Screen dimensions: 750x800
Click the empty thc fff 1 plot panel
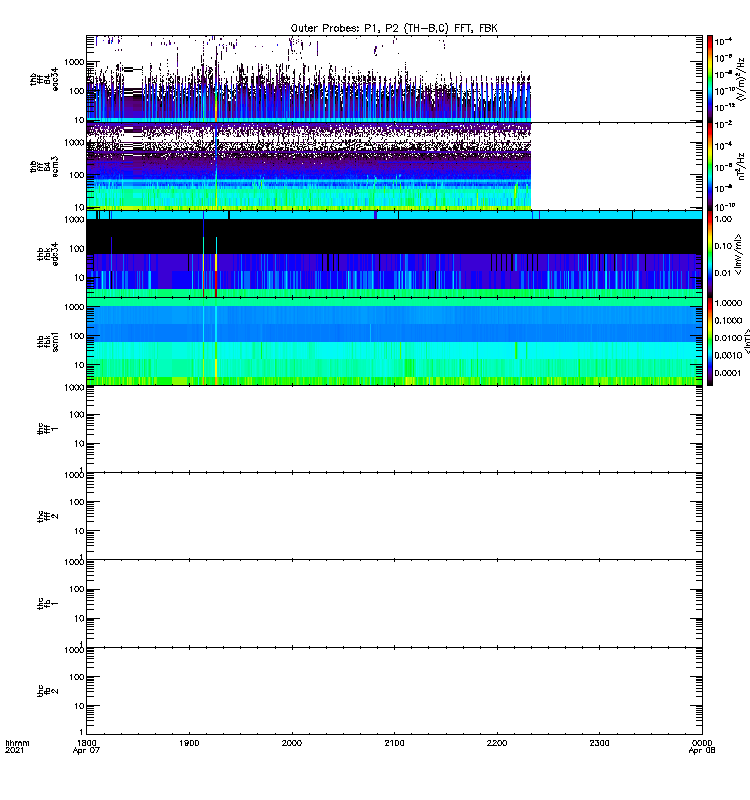(x=394, y=429)
